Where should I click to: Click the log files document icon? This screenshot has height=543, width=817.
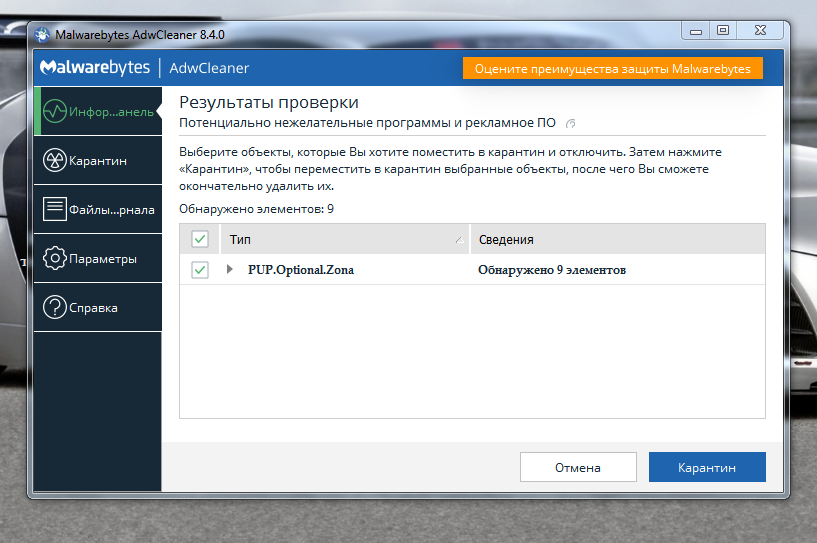(55, 209)
